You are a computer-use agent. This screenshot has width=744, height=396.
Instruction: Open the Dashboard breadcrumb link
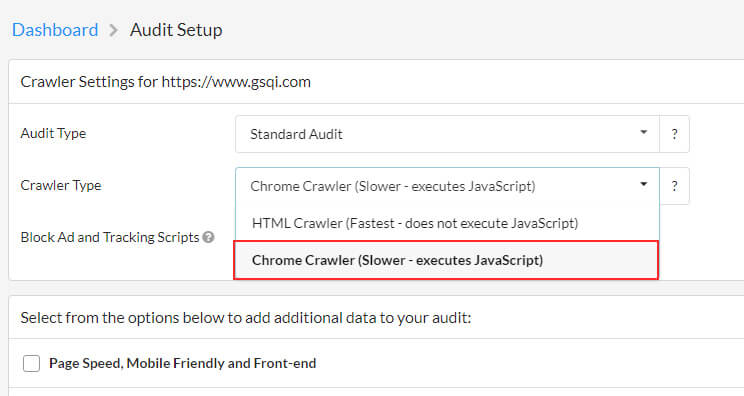point(55,30)
